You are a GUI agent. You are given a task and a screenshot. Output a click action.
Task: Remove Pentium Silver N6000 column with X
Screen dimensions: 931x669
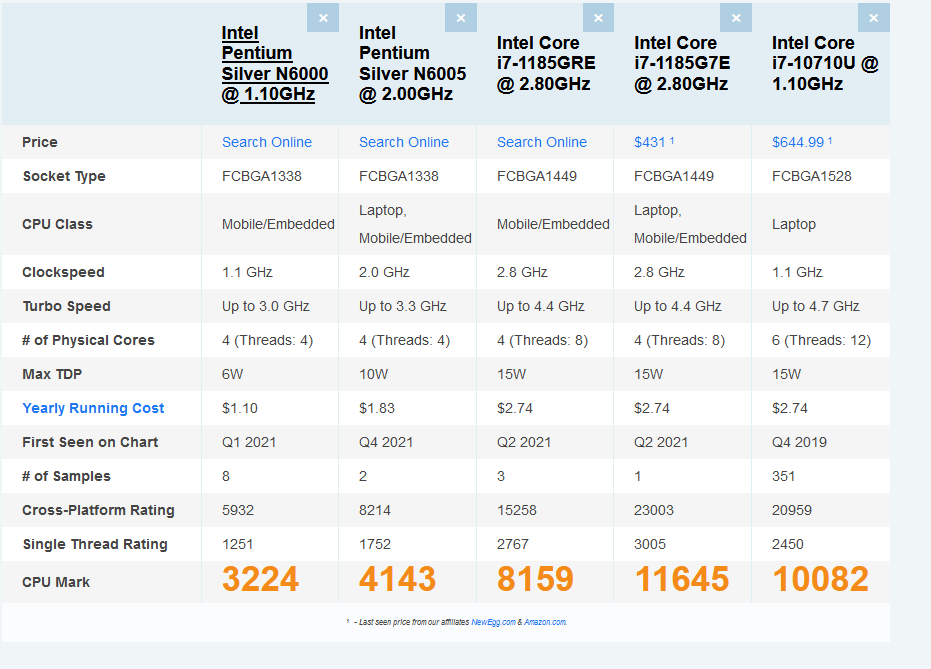click(x=323, y=18)
